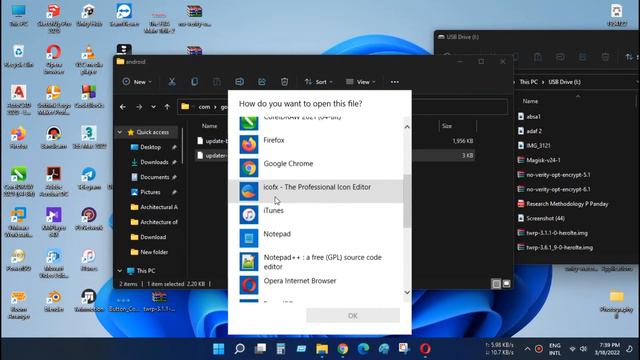Go back in android folder window

click(x=123, y=107)
